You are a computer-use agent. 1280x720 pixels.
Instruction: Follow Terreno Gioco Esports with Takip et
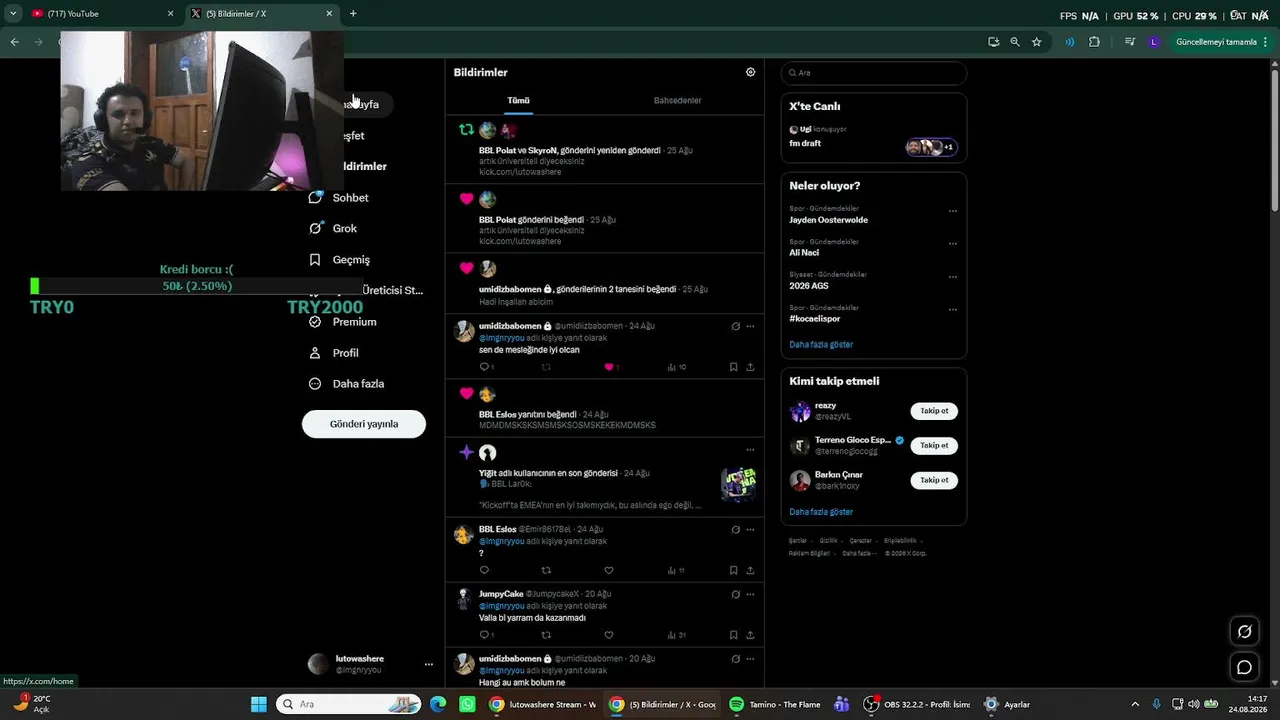tap(934, 446)
